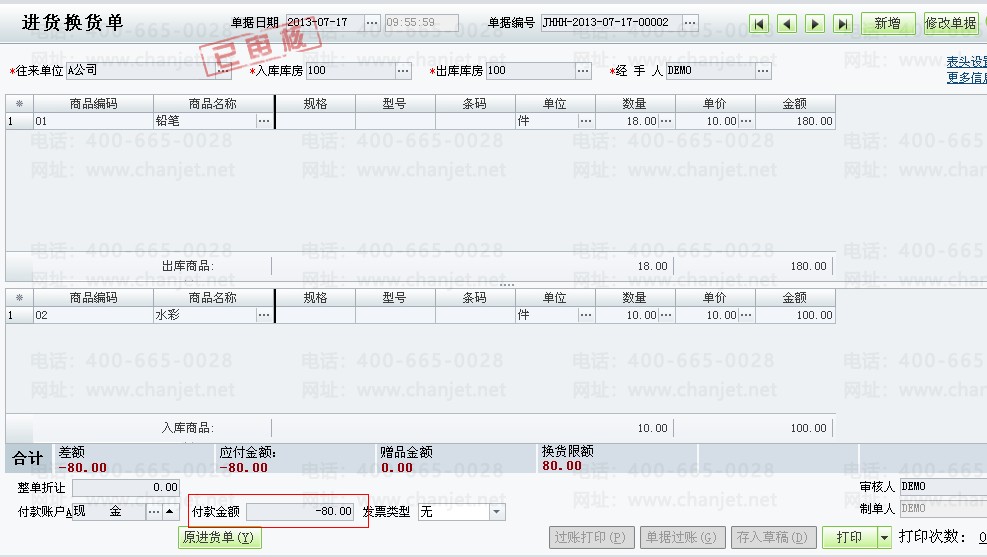987x557 pixels.
Task: Open product lookup in 铅笔 row
Action: 264,121
